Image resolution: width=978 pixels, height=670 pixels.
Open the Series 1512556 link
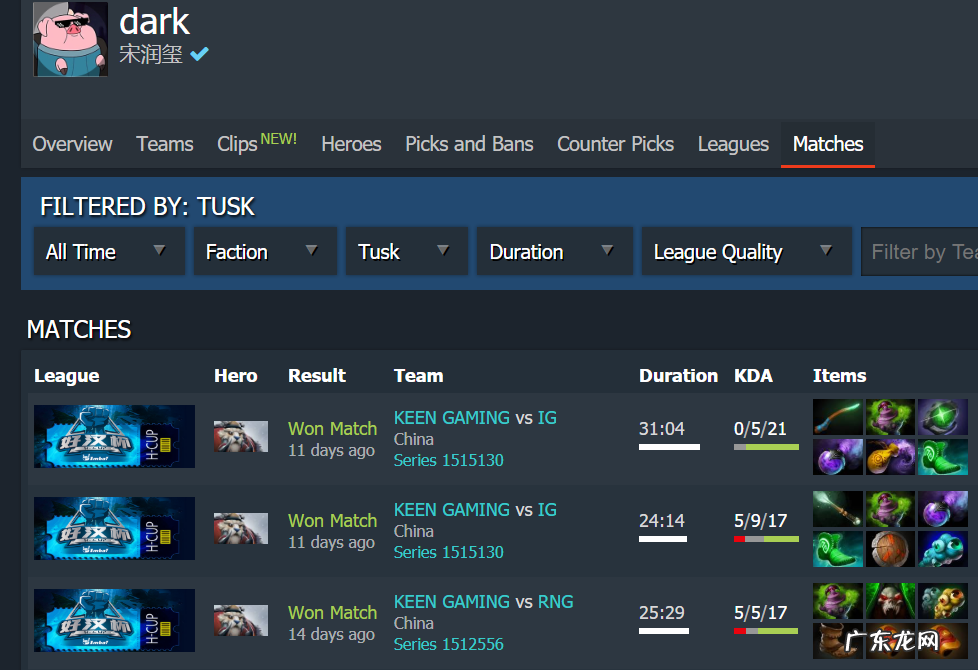pyautogui.click(x=448, y=644)
